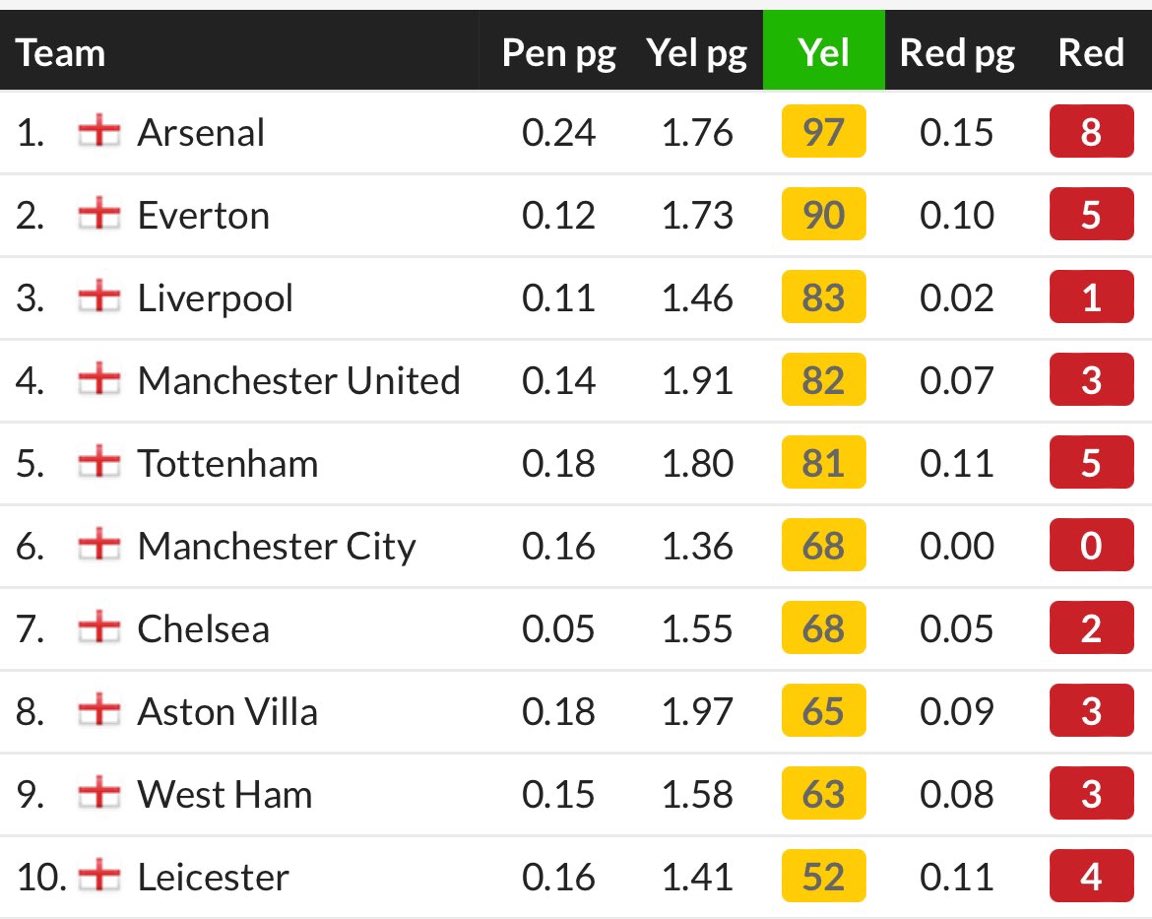Screen dimensions: 1152x919
Task: Click the flag icon next to Tottenham
Action: coord(98,463)
